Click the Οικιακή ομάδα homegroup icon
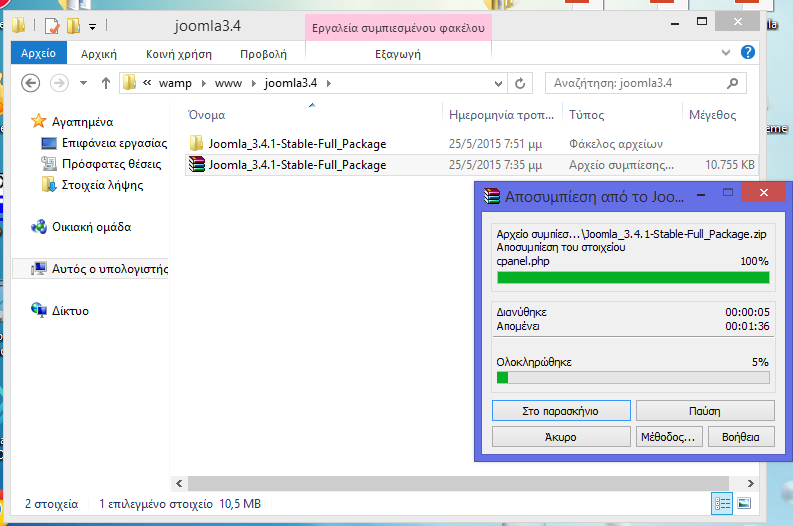This screenshot has width=793, height=526. (x=39, y=227)
